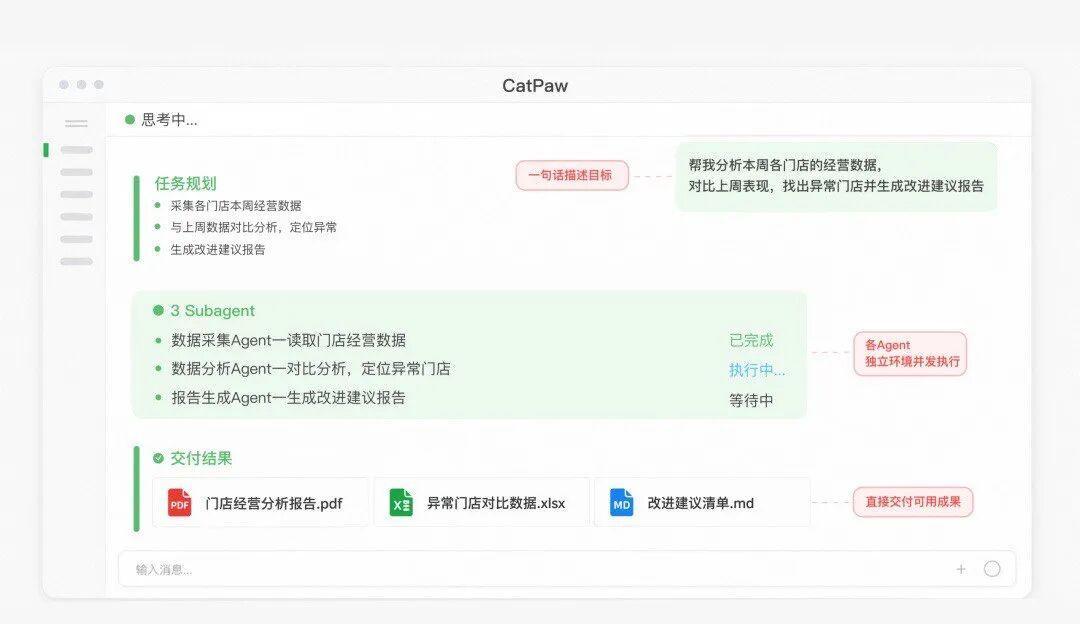Click the green status dot beside 思考中
This screenshot has height=624, width=1080.
[x=129, y=120]
